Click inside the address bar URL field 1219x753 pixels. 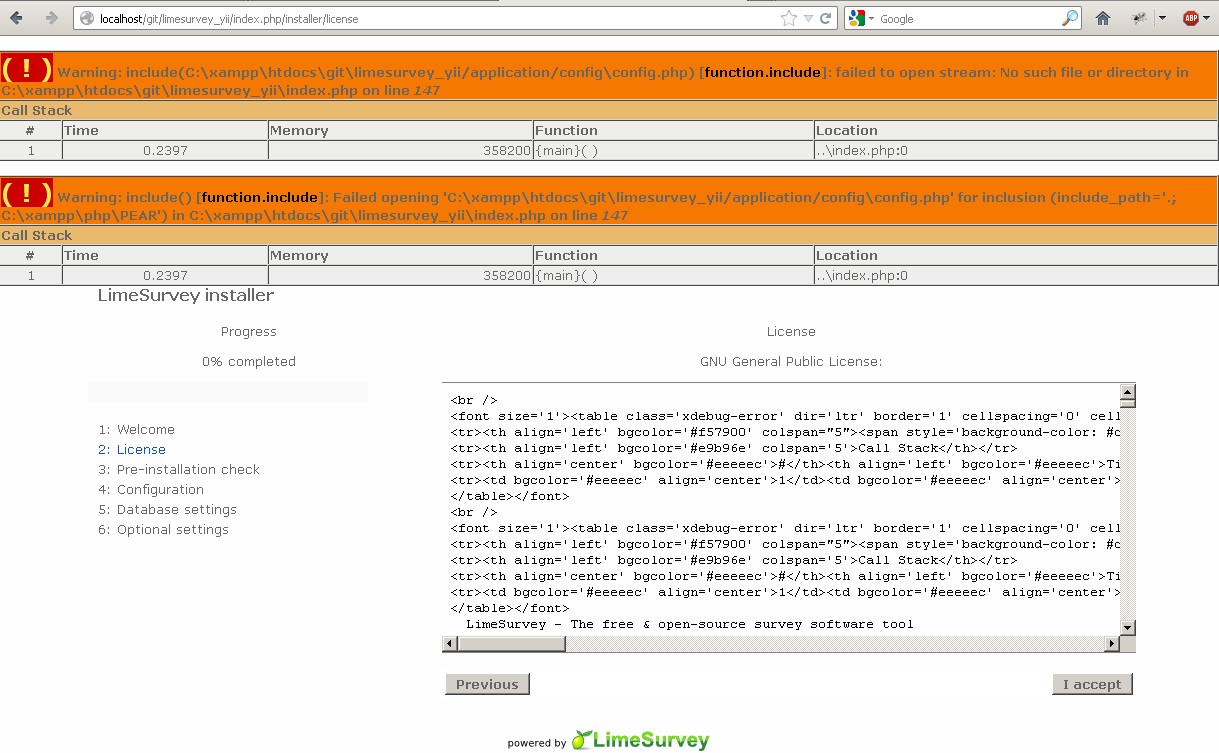430,18
